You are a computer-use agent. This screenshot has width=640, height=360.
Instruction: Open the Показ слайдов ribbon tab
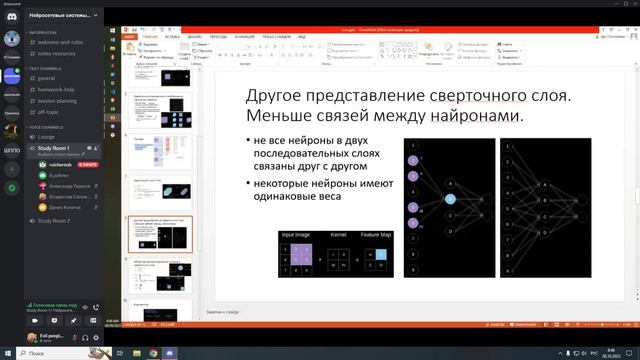click(x=276, y=37)
